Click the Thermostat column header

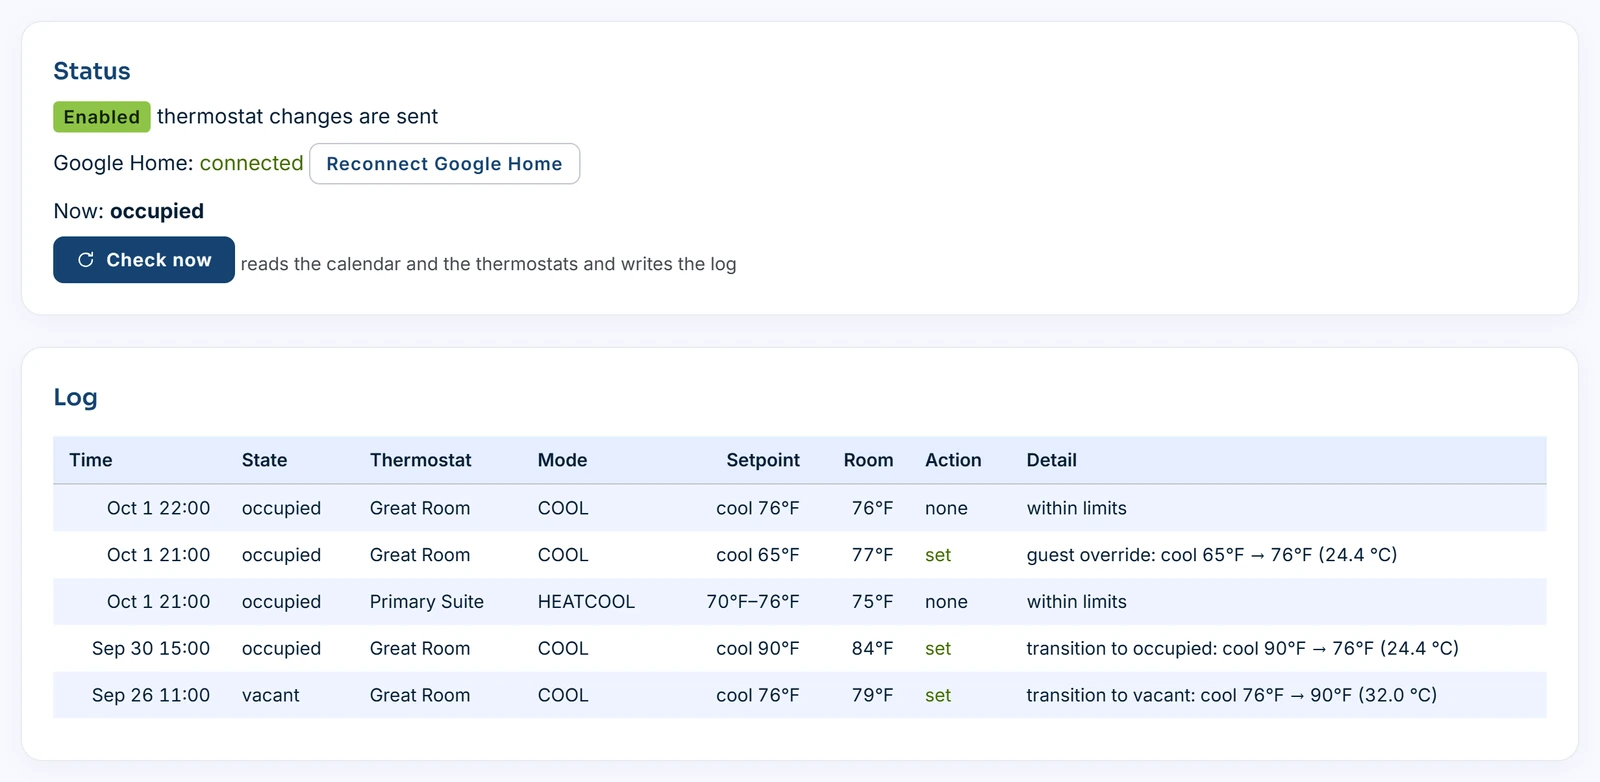point(420,460)
